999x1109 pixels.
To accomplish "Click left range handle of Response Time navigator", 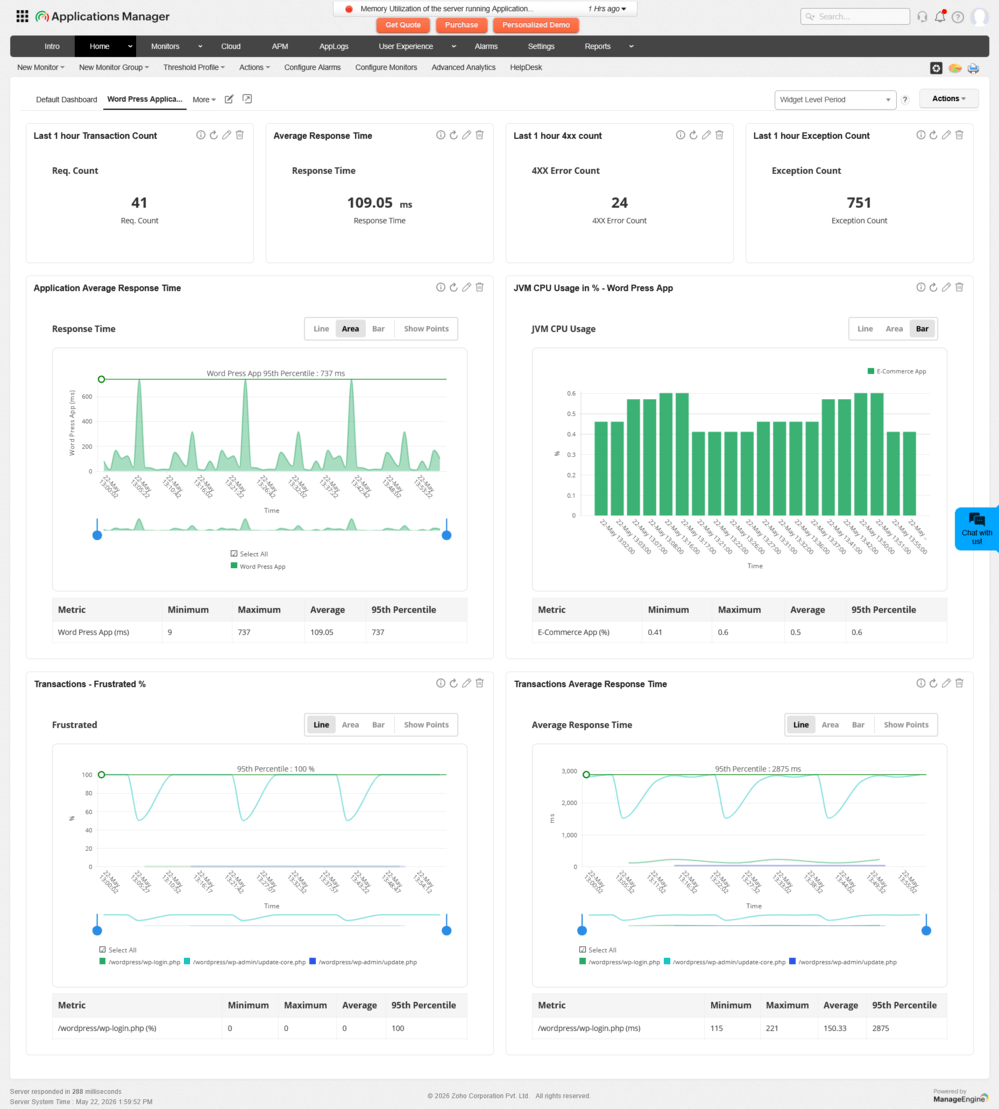I will pyautogui.click(x=98, y=535).
